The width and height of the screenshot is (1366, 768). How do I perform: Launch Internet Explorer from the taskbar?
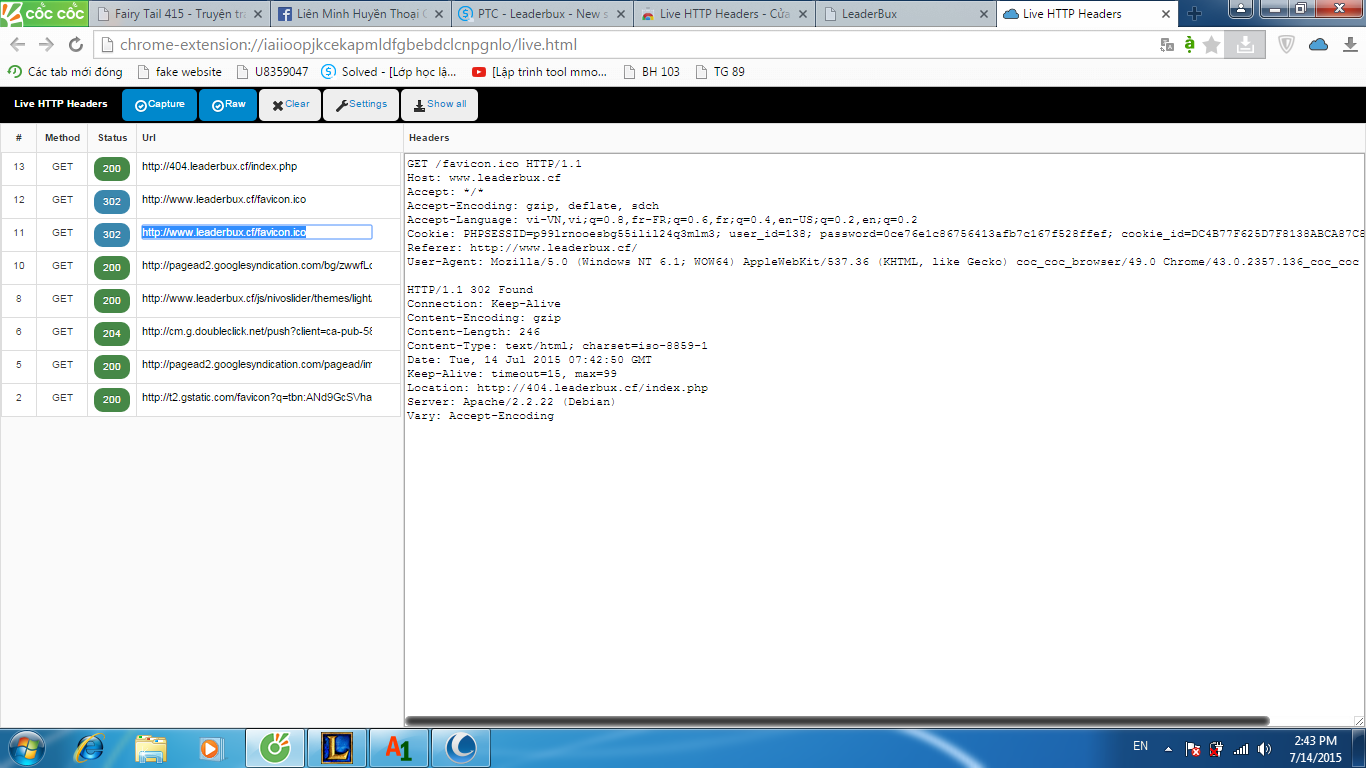click(91, 748)
